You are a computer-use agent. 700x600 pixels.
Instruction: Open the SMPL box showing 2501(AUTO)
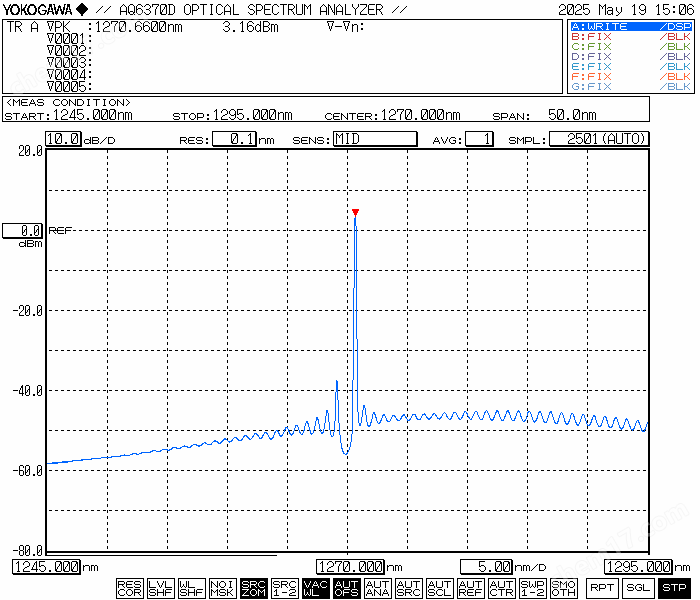pyautogui.click(x=599, y=139)
